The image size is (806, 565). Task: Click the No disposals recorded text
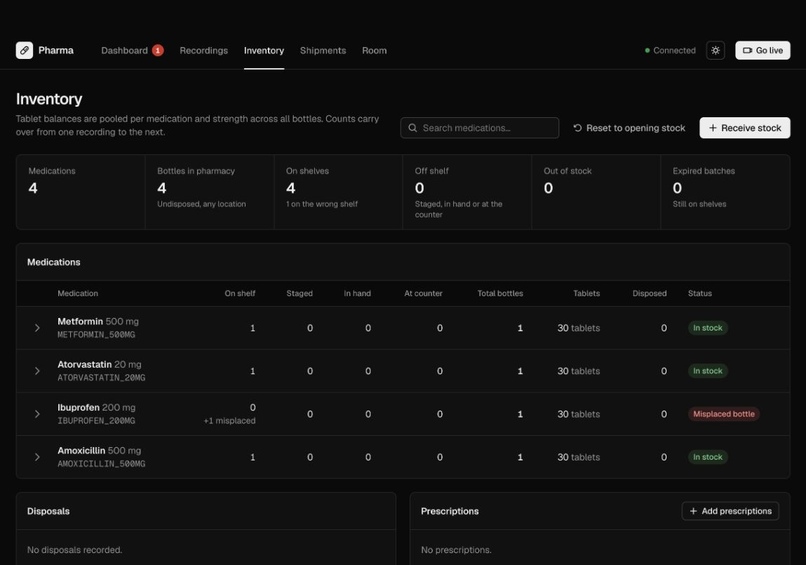click(x=75, y=550)
